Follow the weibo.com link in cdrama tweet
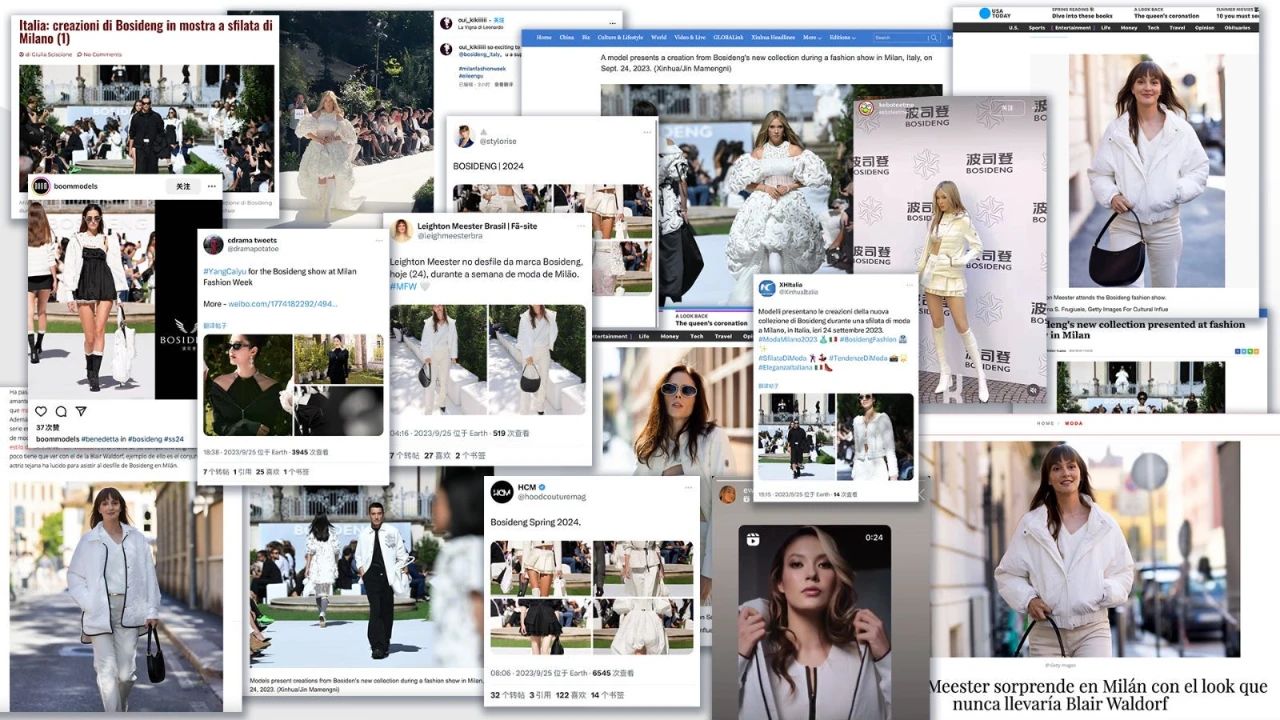 tap(283, 303)
